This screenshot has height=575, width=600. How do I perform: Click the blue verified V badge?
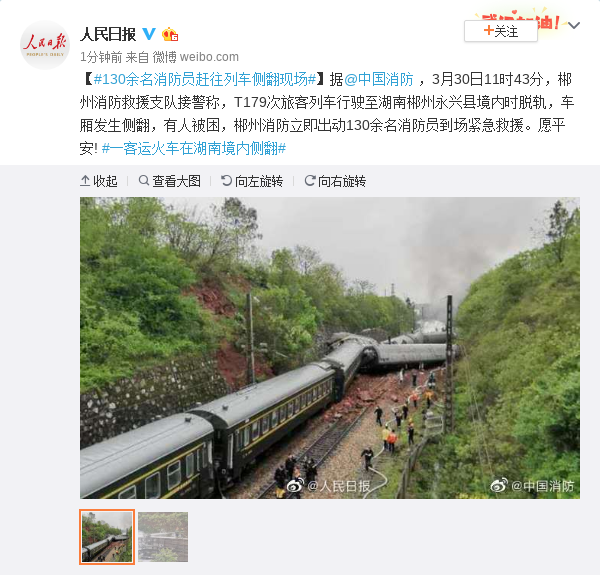[149, 34]
